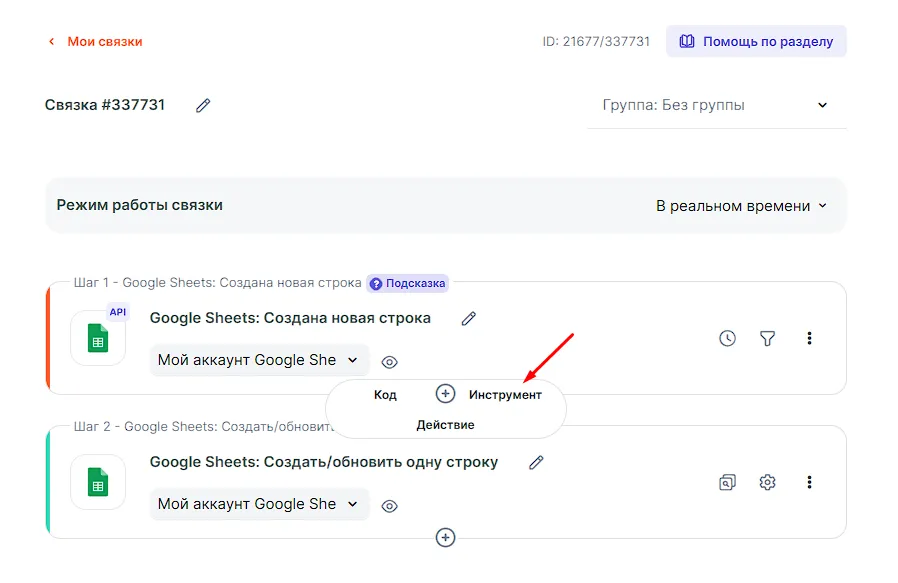Select Код from the add-step popup
Screen dimensions: 898x583
point(385,395)
